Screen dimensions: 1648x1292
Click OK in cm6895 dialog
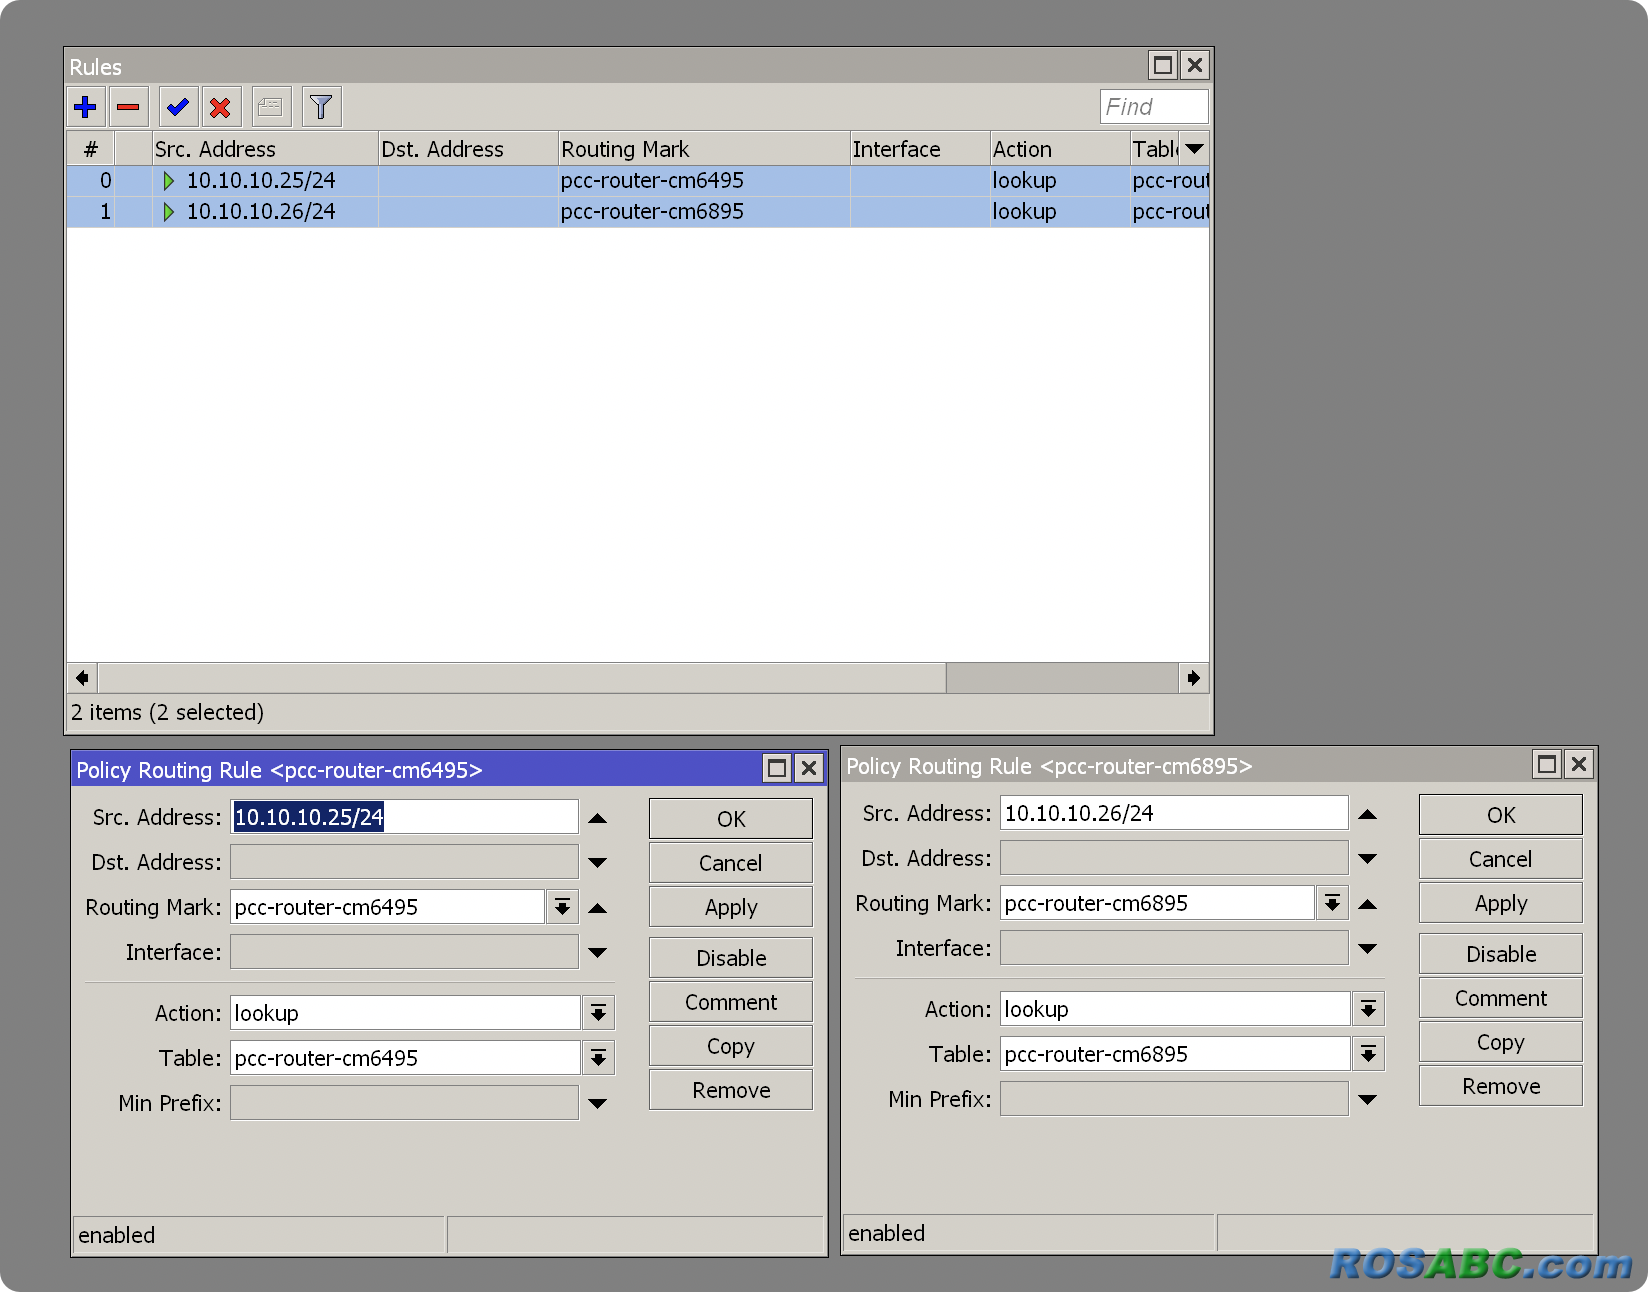1501,815
